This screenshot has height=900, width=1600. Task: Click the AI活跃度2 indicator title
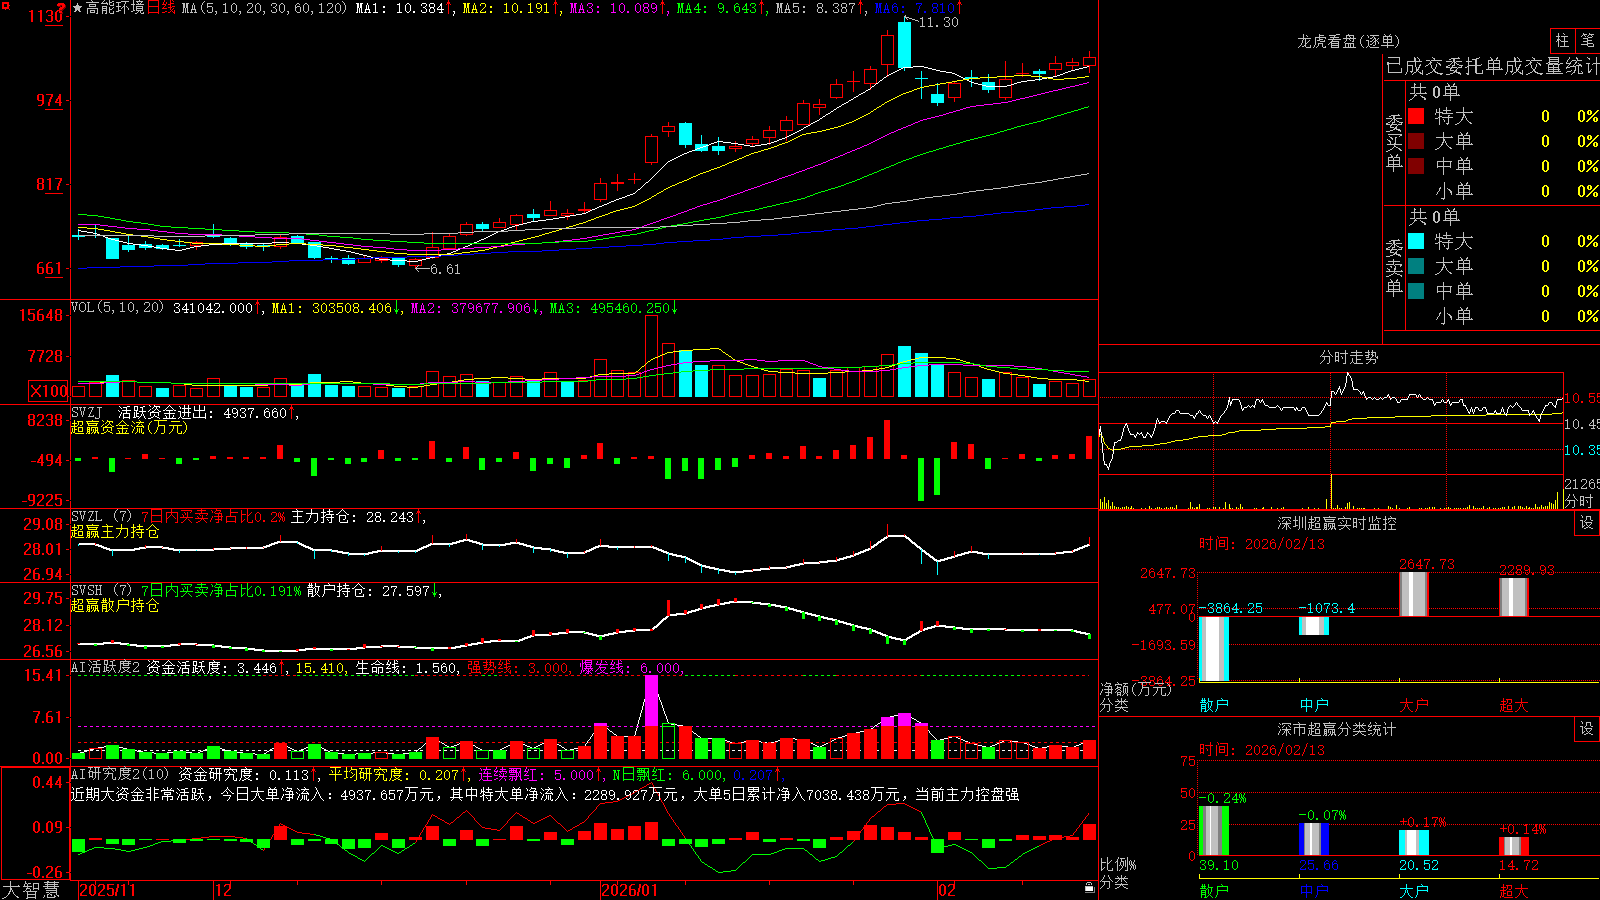pos(106,668)
